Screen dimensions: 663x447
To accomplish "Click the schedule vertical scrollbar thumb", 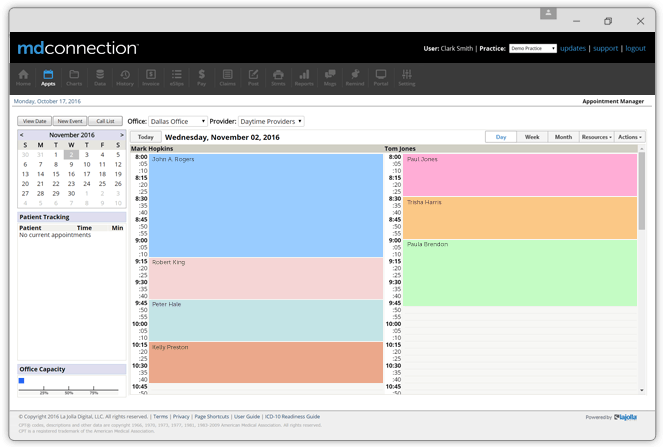I will pos(641,191).
